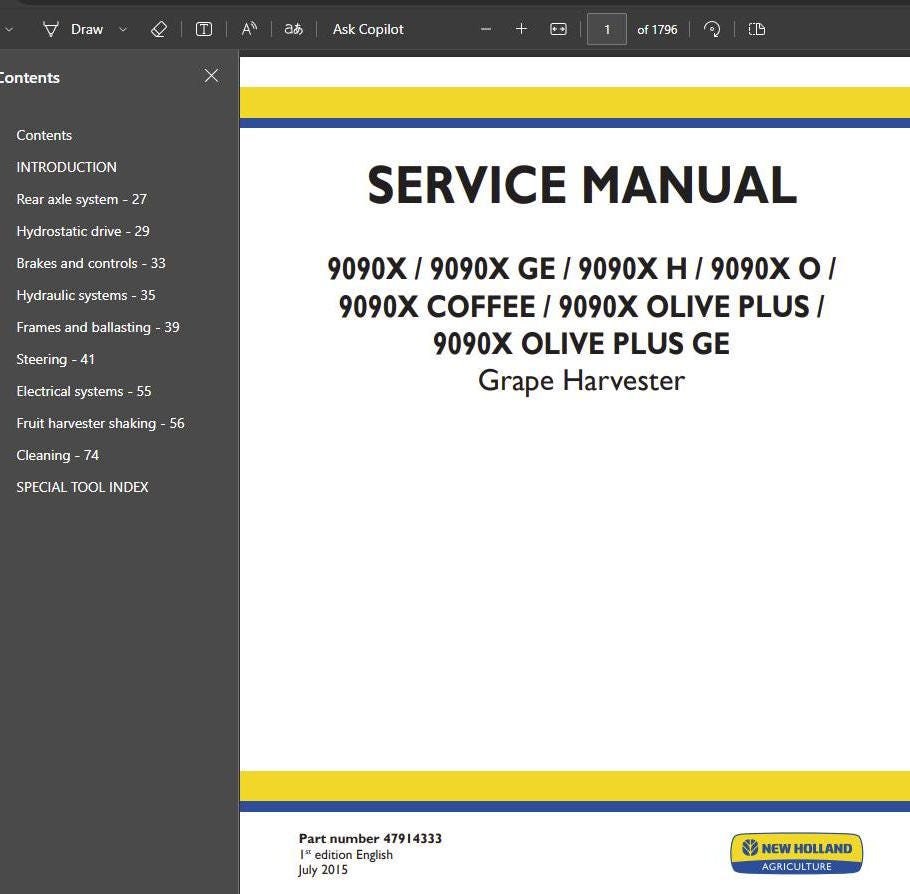The width and height of the screenshot is (910, 894).
Task: Click the Fit to width icon
Action: pyautogui.click(x=558, y=29)
